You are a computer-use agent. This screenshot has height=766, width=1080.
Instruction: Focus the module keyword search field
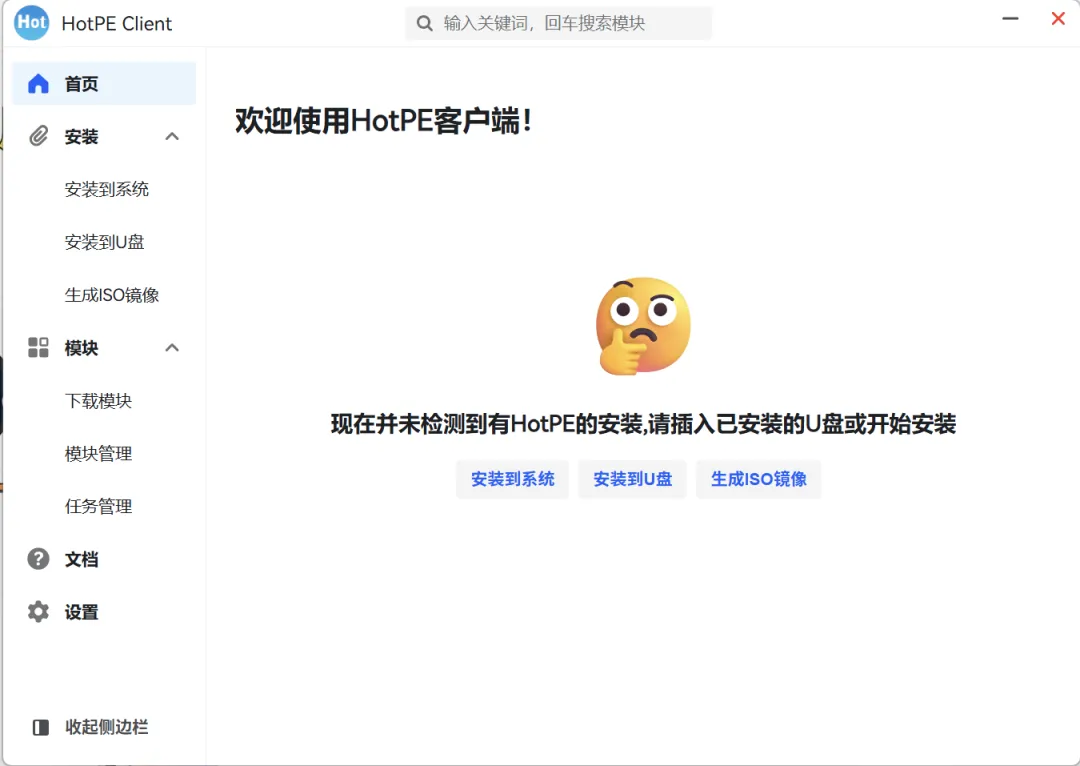coord(559,23)
